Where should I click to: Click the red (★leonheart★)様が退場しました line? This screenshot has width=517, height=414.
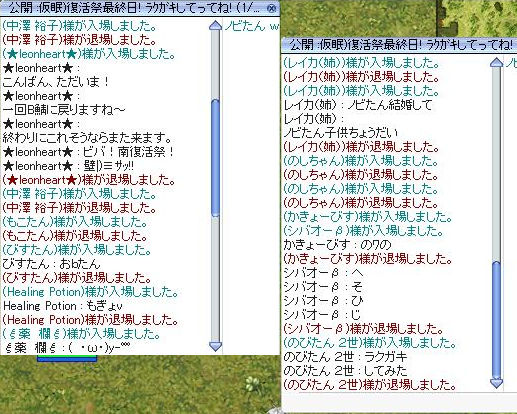click(x=89, y=180)
